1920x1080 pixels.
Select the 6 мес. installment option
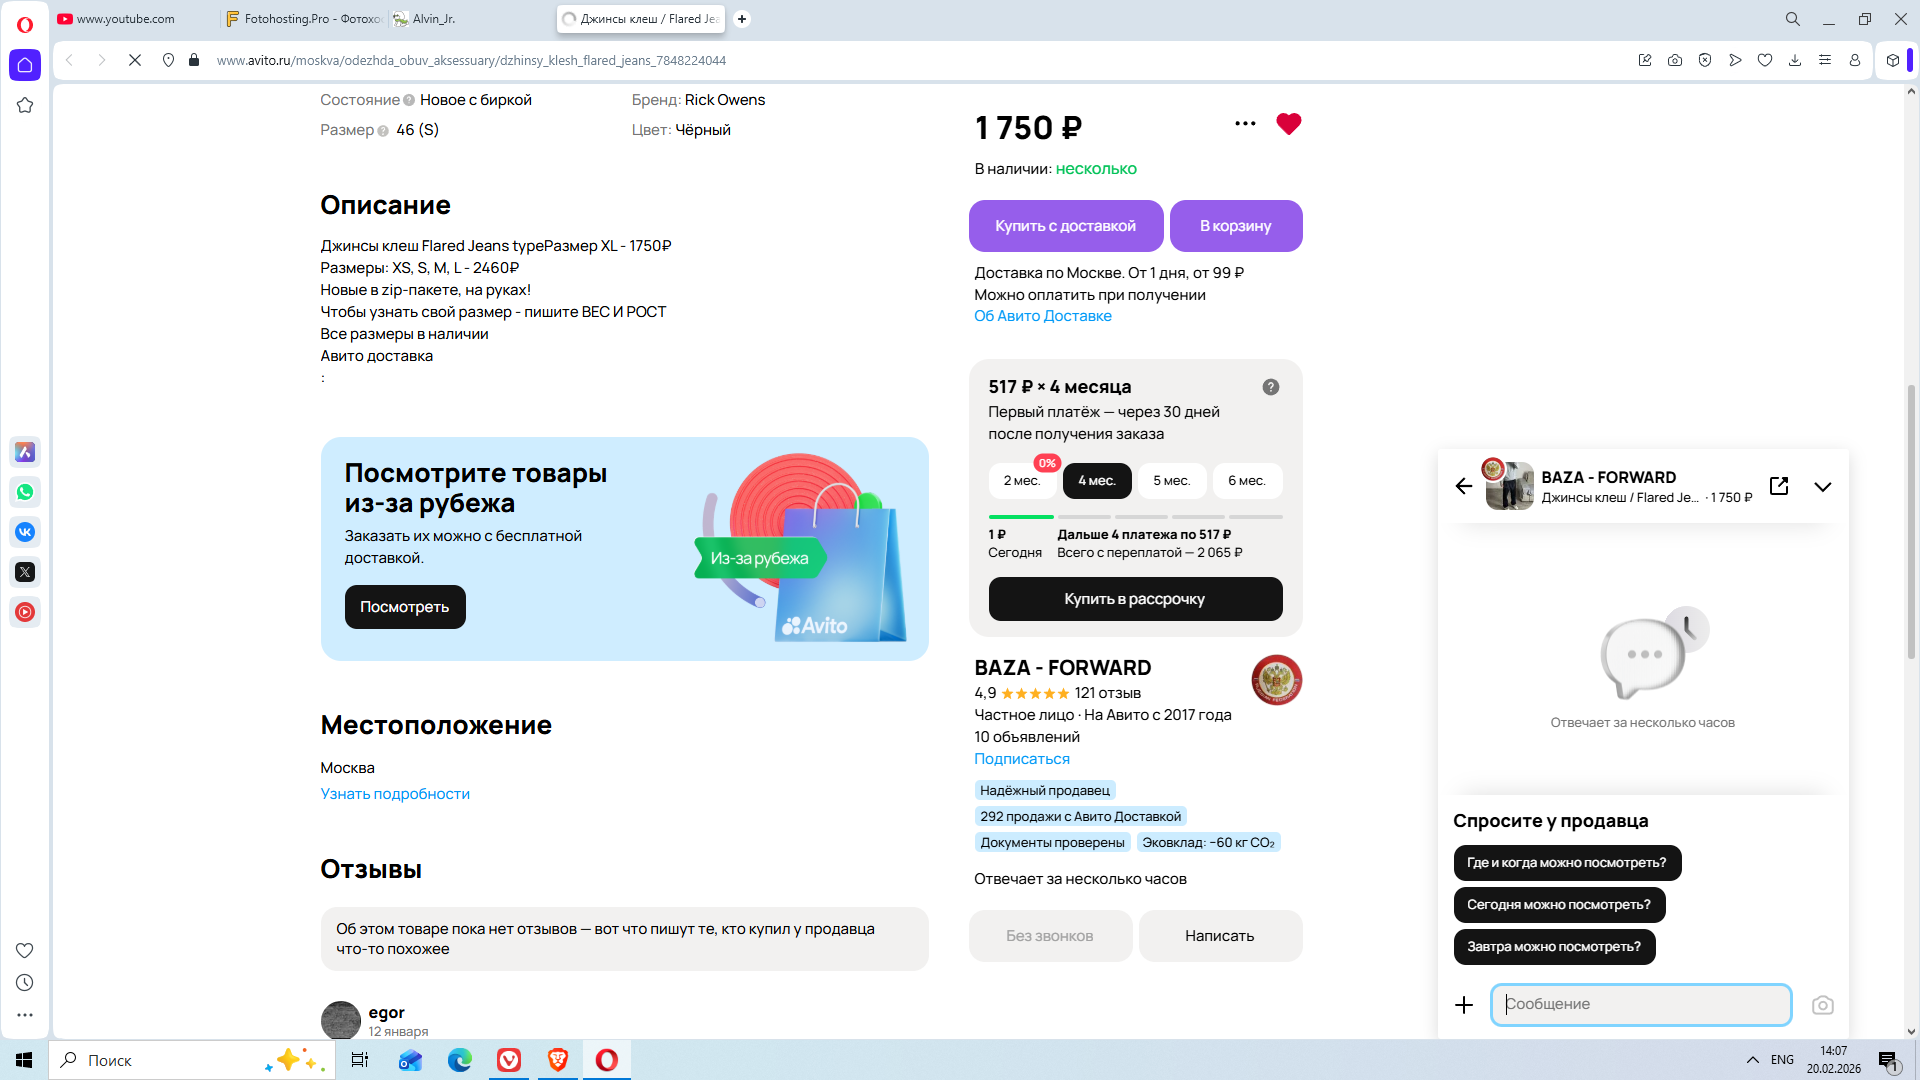1246,481
